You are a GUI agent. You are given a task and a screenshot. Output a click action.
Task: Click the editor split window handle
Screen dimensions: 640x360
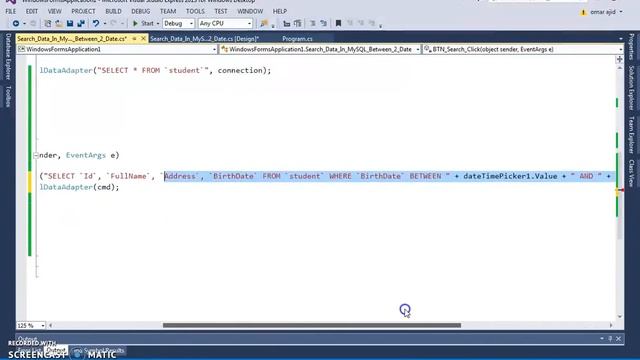point(620,60)
